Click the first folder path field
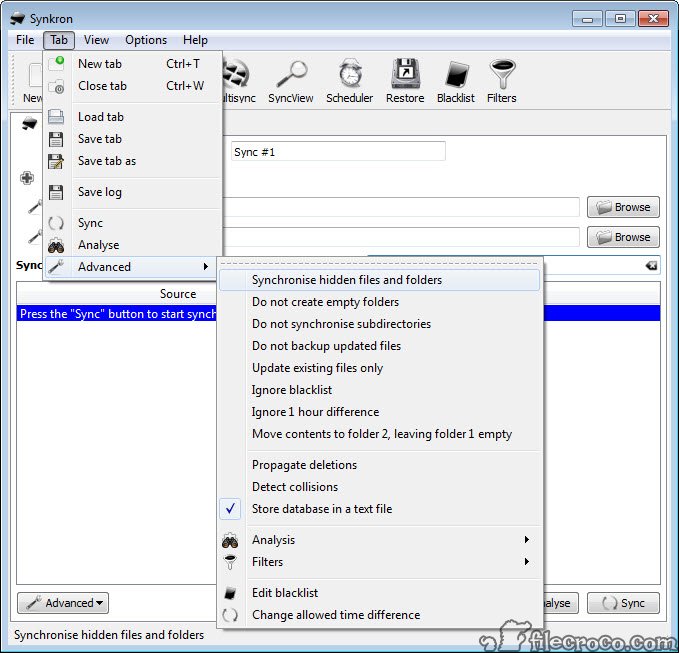This screenshot has height=653, width=679. (401, 207)
